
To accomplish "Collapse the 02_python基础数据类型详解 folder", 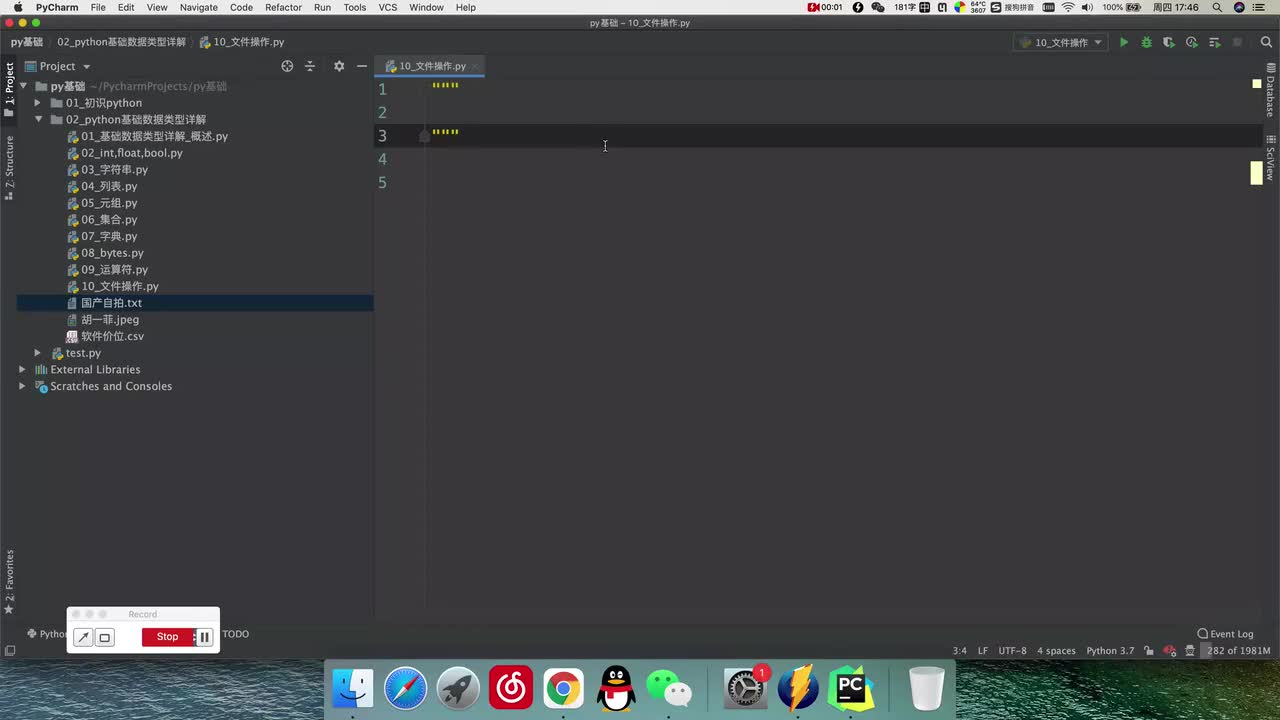I will [x=38, y=120].
